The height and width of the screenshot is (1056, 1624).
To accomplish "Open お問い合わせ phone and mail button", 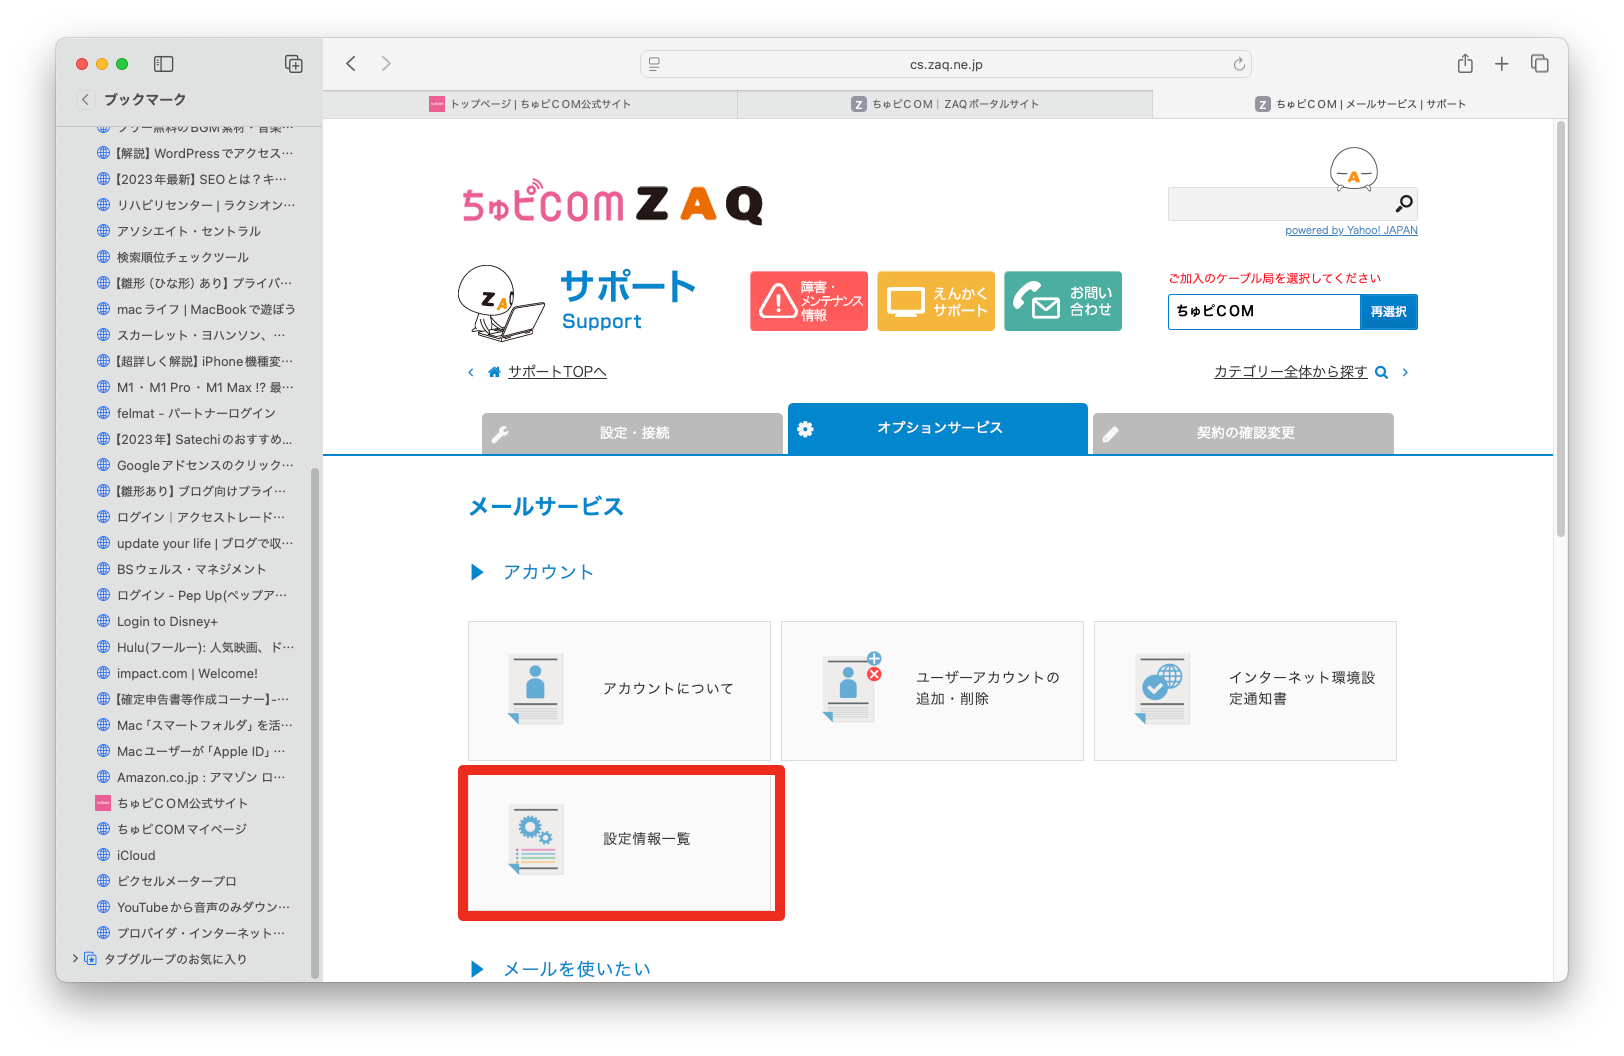I will coord(1063,301).
